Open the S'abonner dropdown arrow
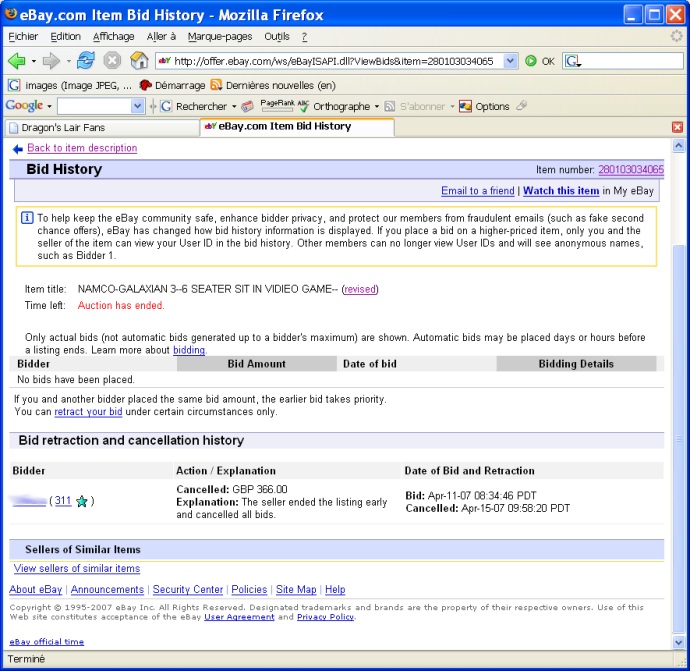The width and height of the screenshot is (690, 671). 452,106
